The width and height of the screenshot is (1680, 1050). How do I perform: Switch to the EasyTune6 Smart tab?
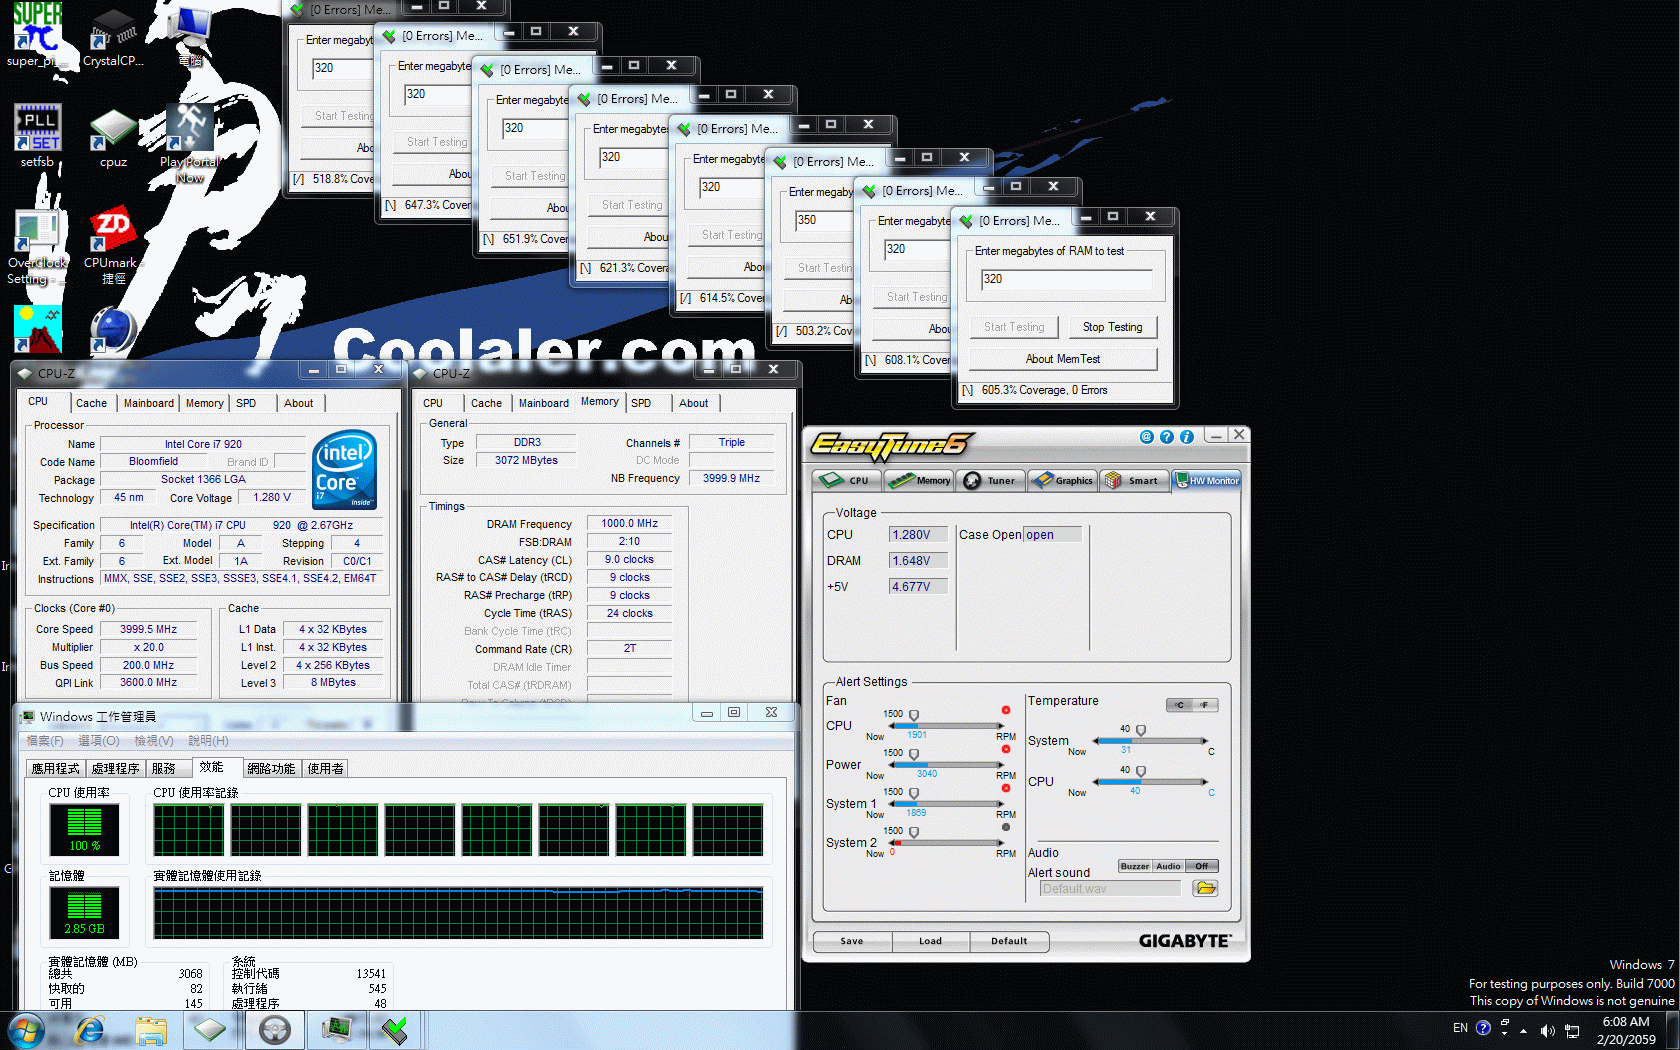1134,480
